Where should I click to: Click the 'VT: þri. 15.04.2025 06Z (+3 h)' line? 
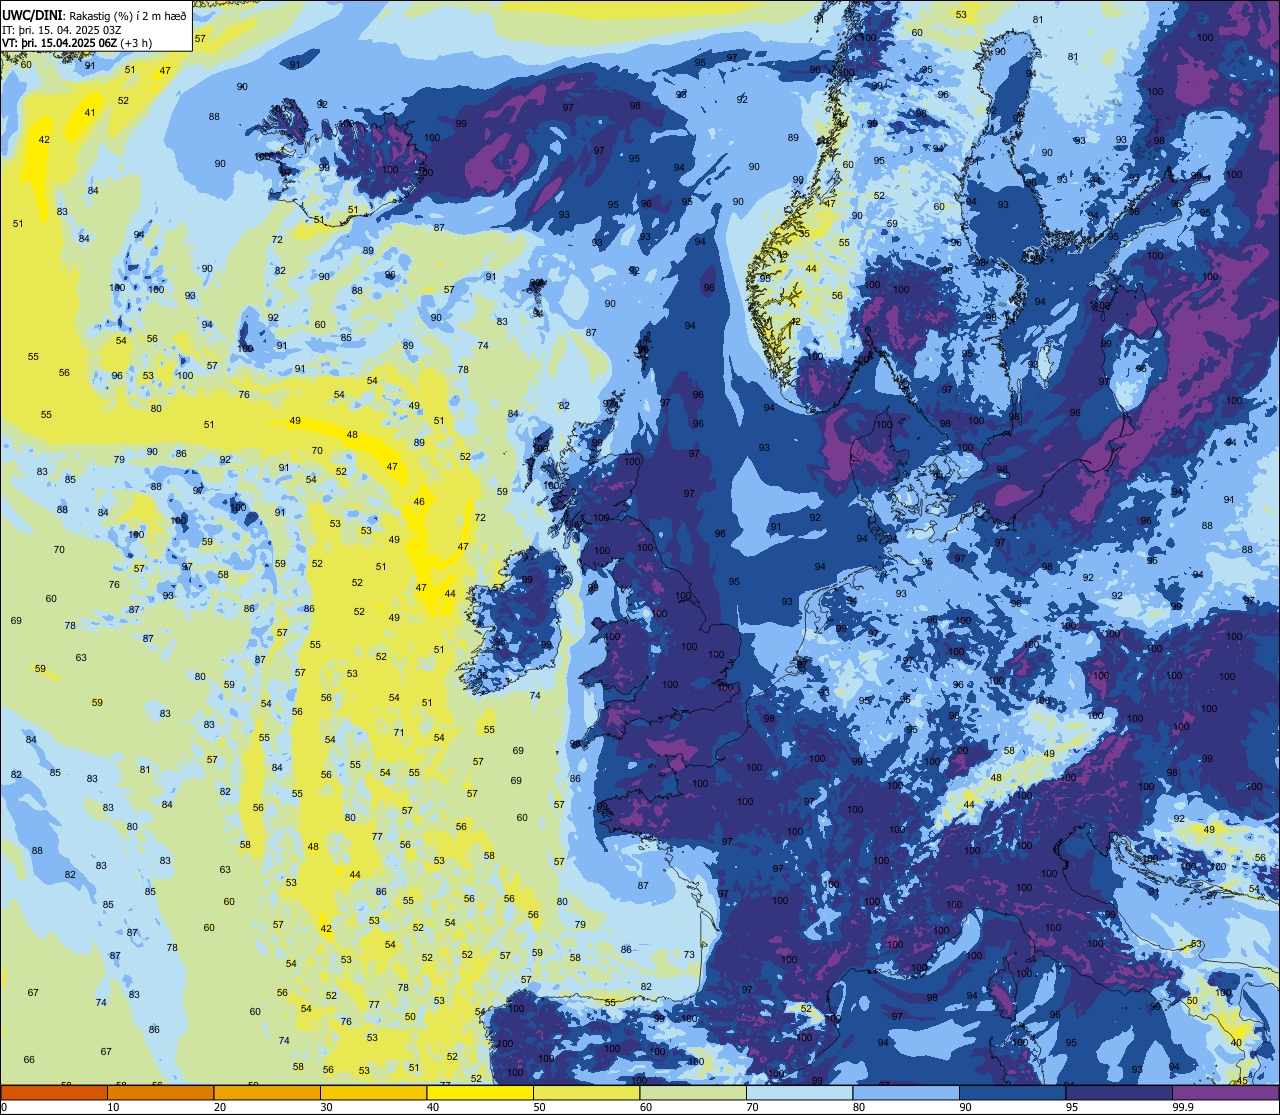coord(78,42)
